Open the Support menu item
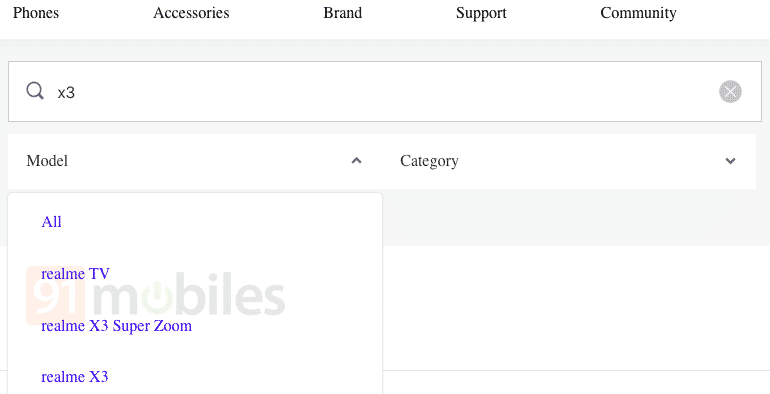The height and width of the screenshot is (394, 770). tap(481, 13)
